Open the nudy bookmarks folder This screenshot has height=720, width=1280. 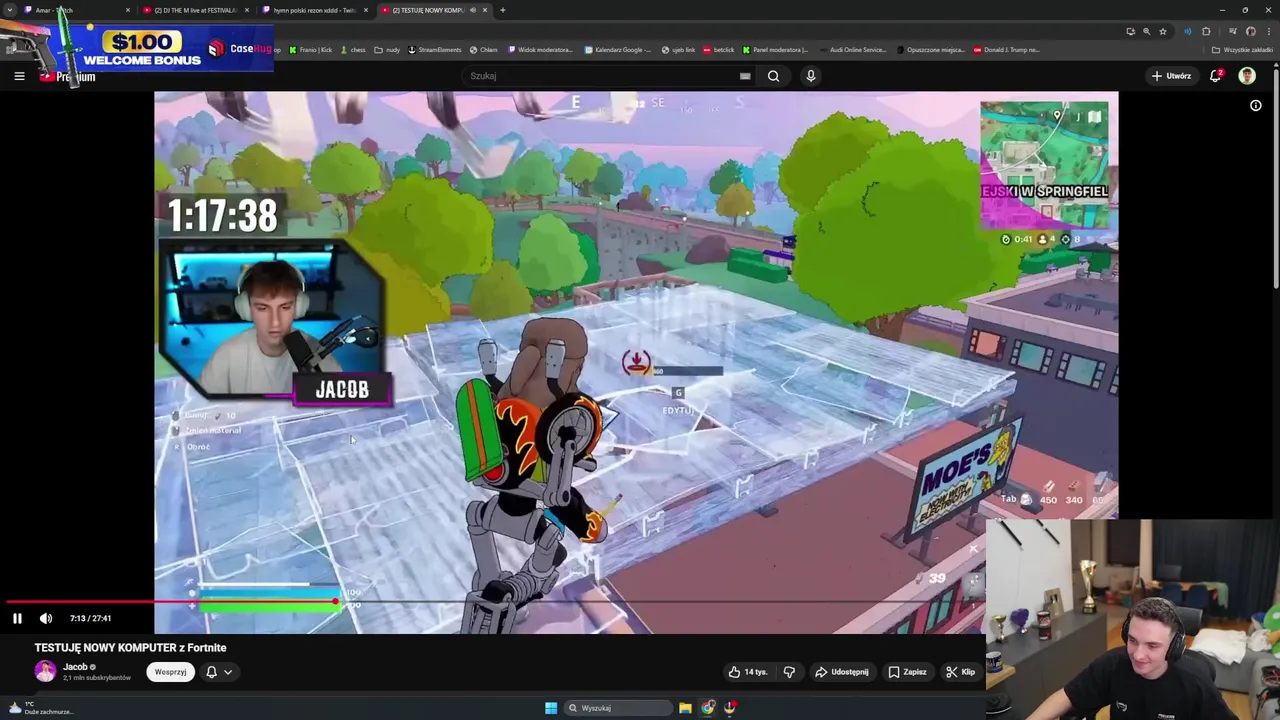tap(388, 49)
